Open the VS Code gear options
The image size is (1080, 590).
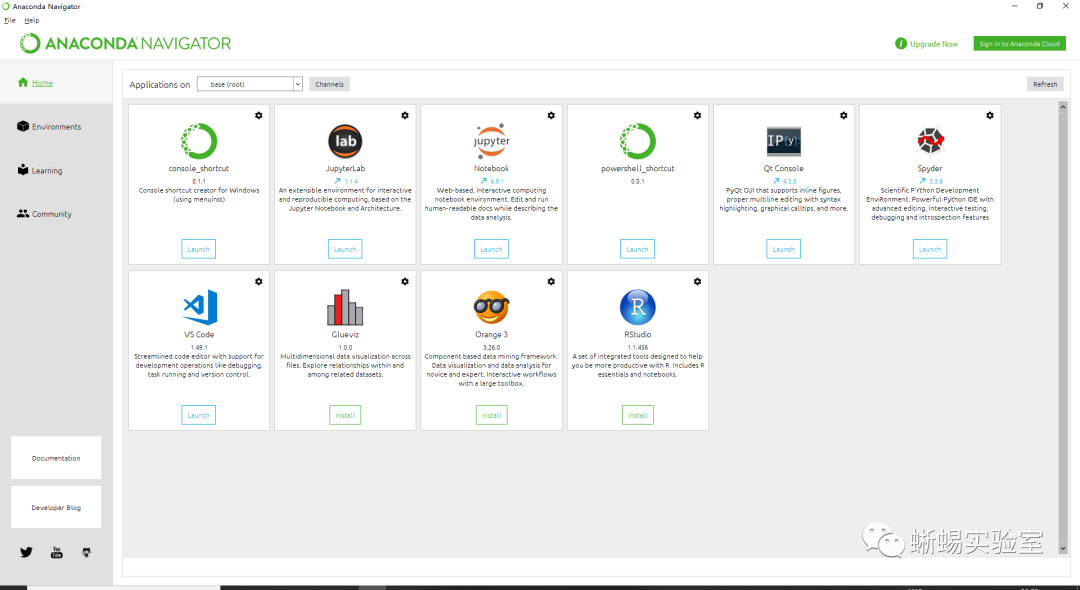click(259, 282)
